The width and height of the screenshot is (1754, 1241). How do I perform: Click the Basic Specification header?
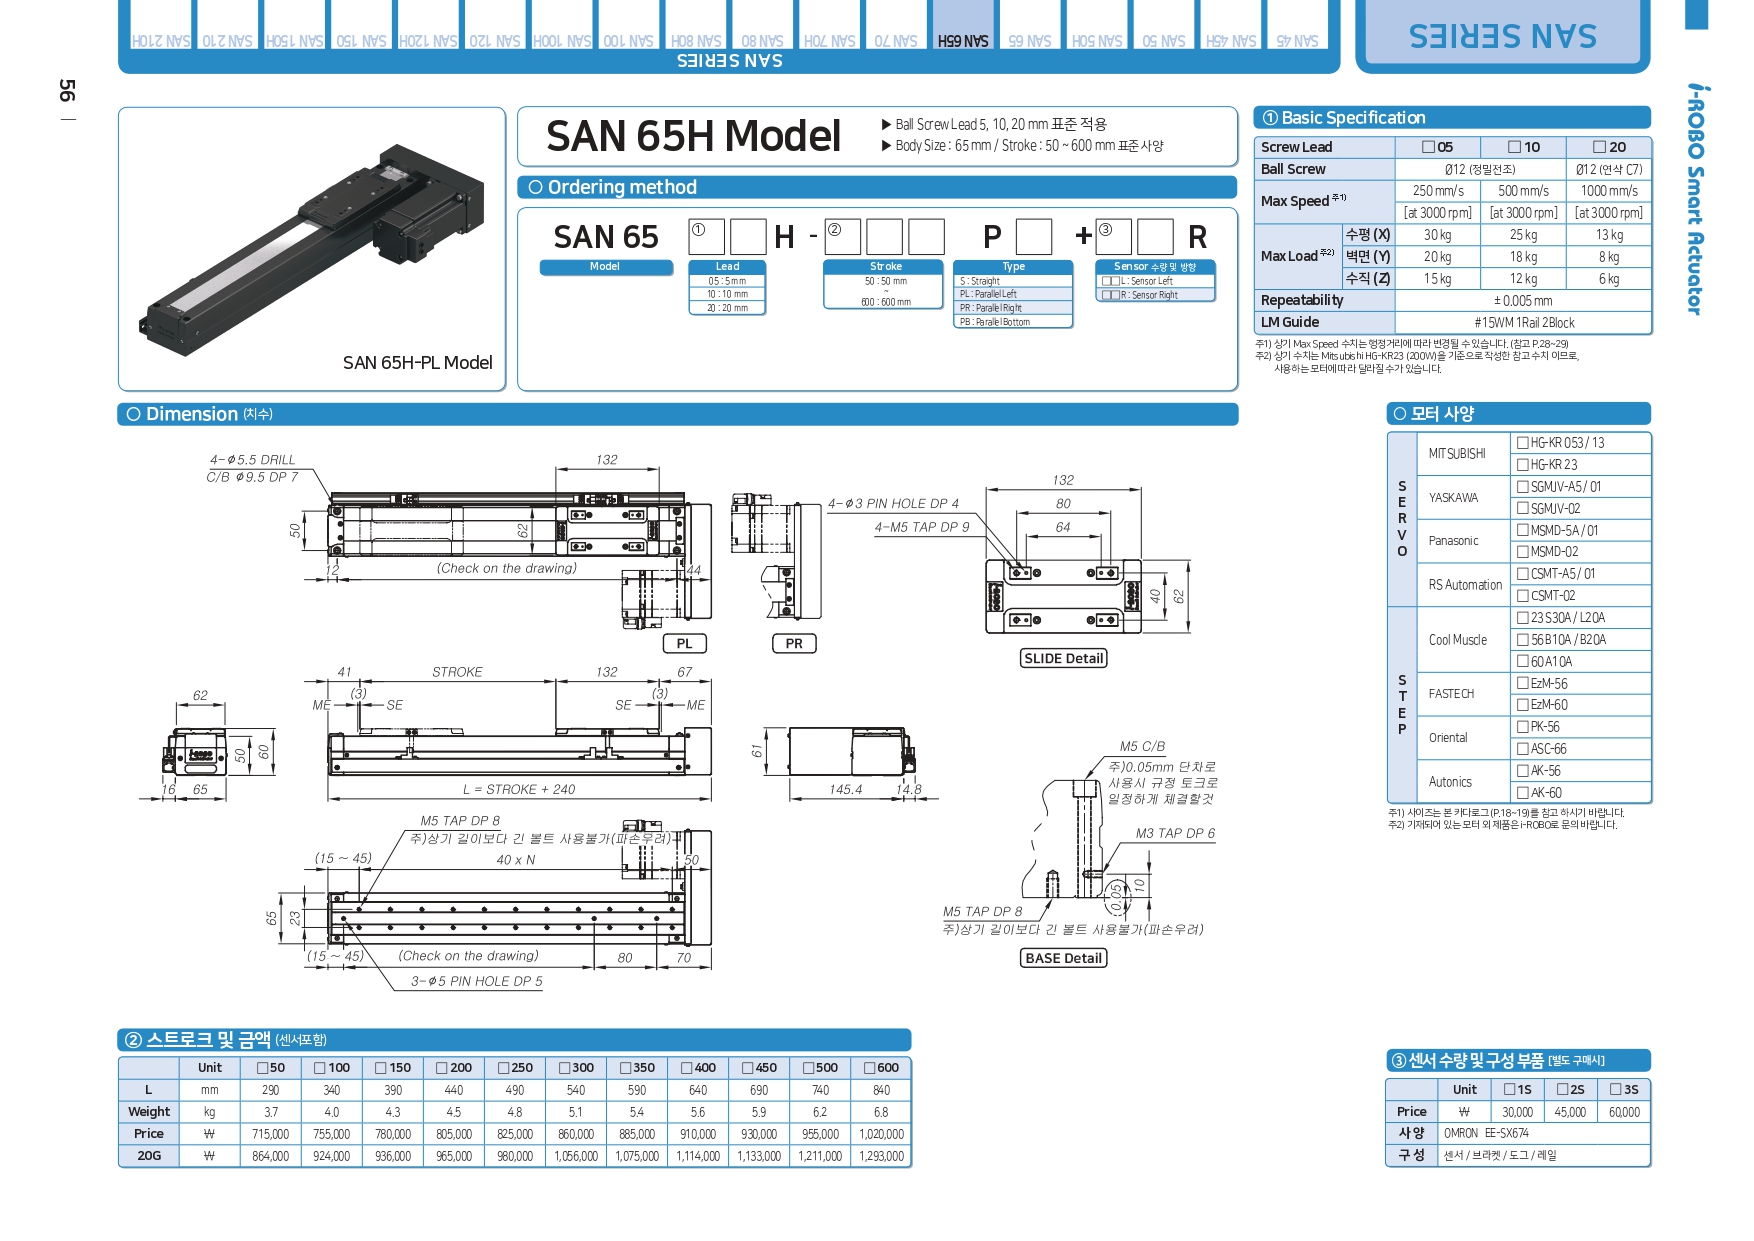[x=1452, y=118]
